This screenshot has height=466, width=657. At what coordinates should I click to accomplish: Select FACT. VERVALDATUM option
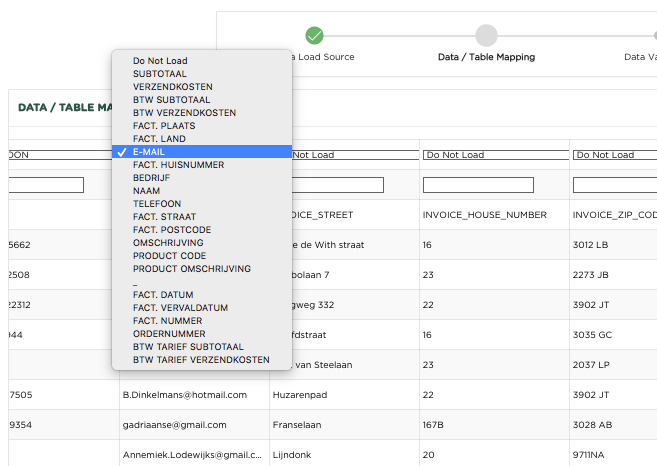click(x=180, y=308)
